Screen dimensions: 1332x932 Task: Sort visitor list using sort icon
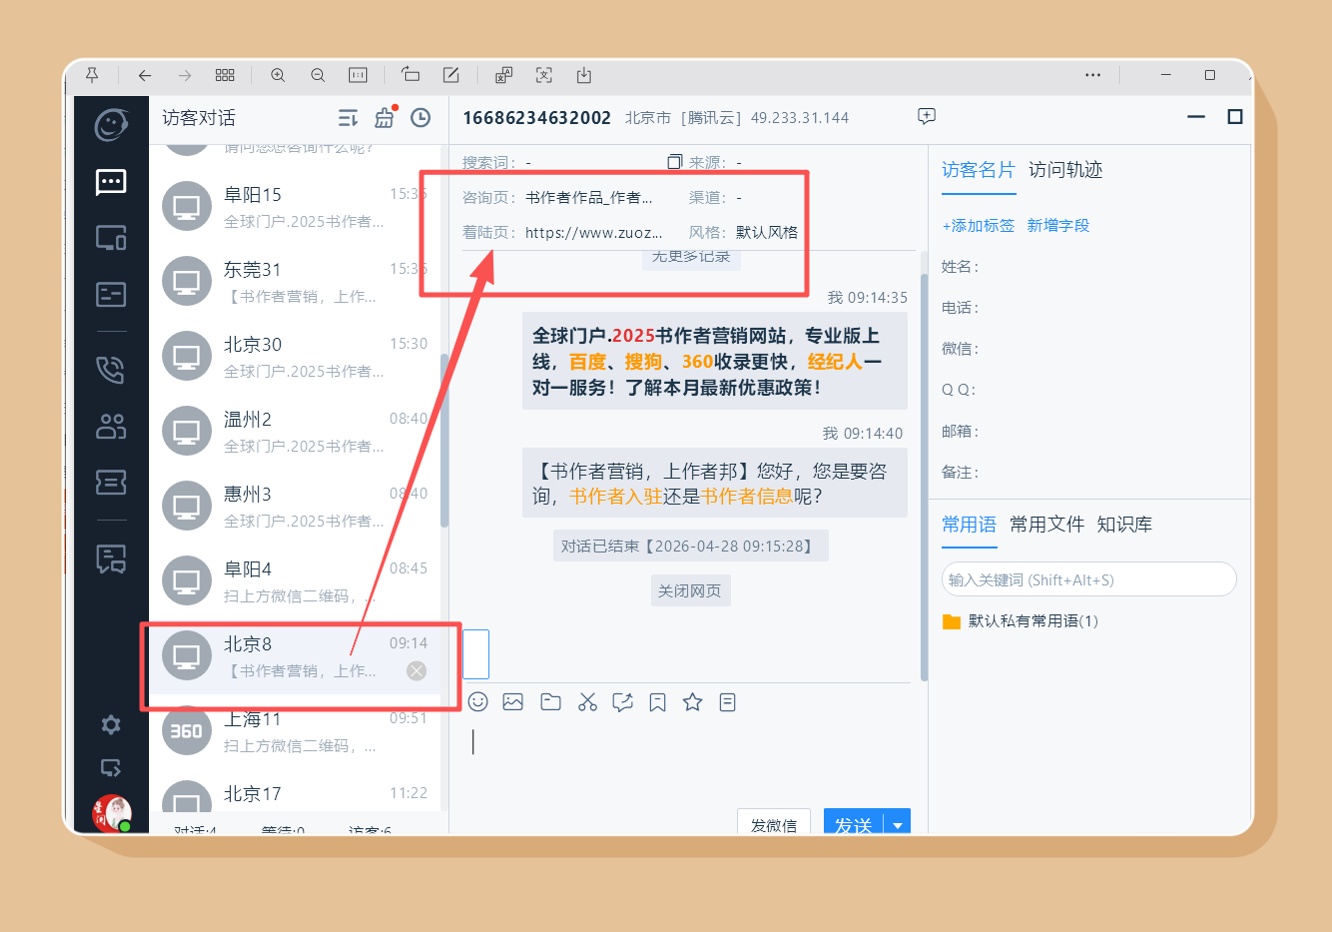click(x=347, y=118)
